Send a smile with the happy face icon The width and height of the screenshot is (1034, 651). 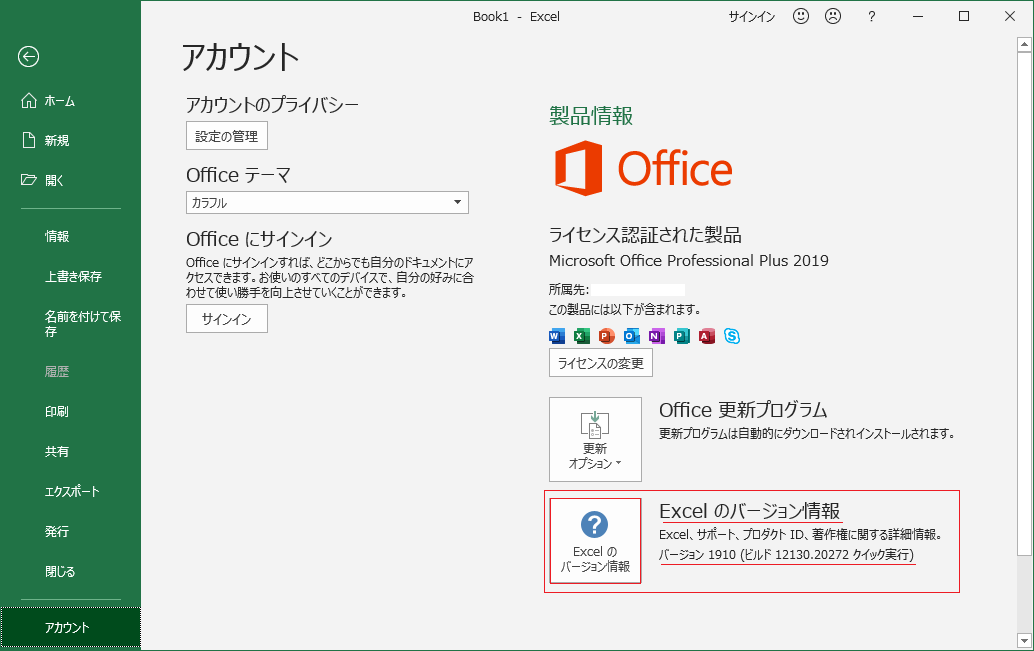point(801,16)
